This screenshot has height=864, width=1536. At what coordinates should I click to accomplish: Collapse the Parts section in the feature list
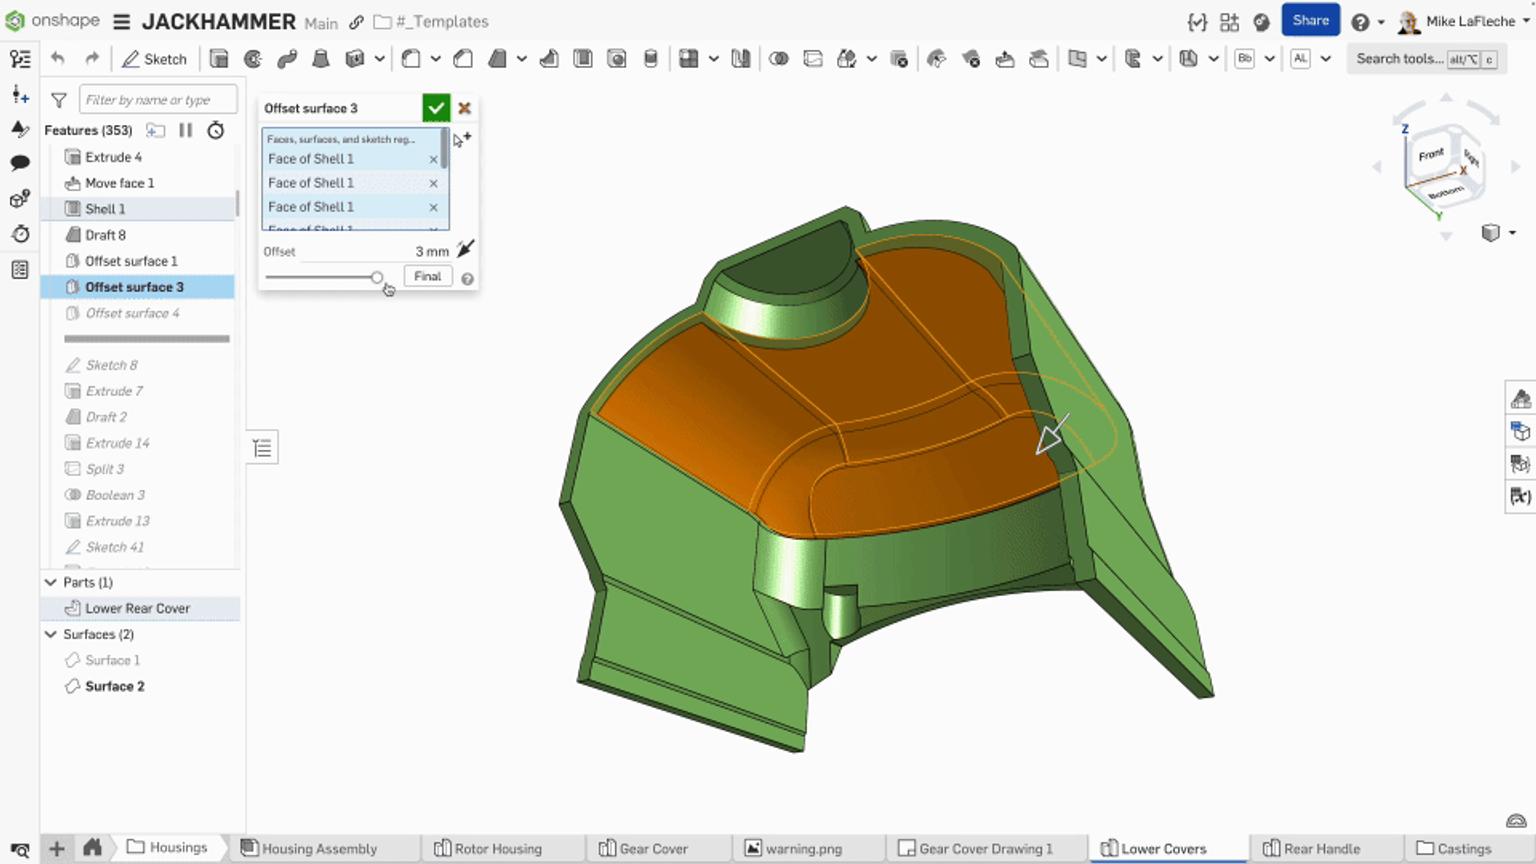point(50,582)
